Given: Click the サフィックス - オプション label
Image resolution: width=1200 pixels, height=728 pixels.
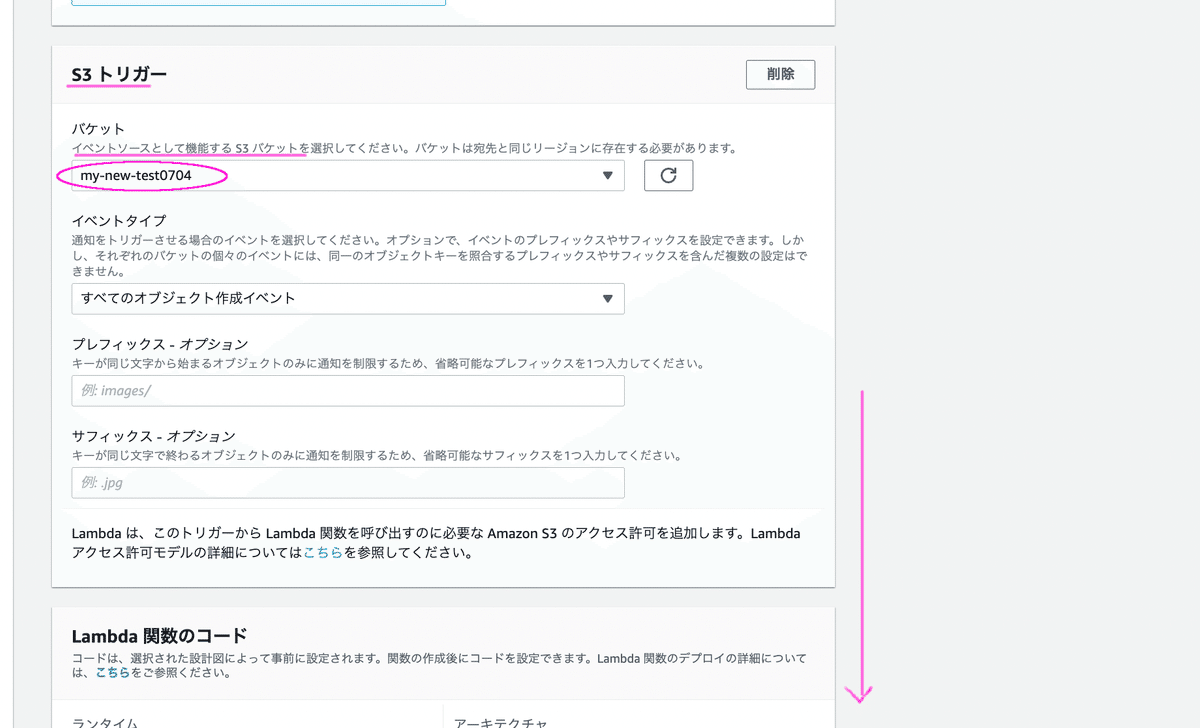Looking at the screenshot, I should pyautogui.click(x=154, y=437).
